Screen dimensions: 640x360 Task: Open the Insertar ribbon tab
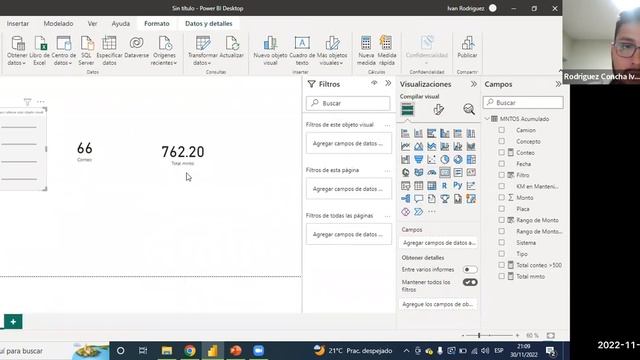click(18, 24)
